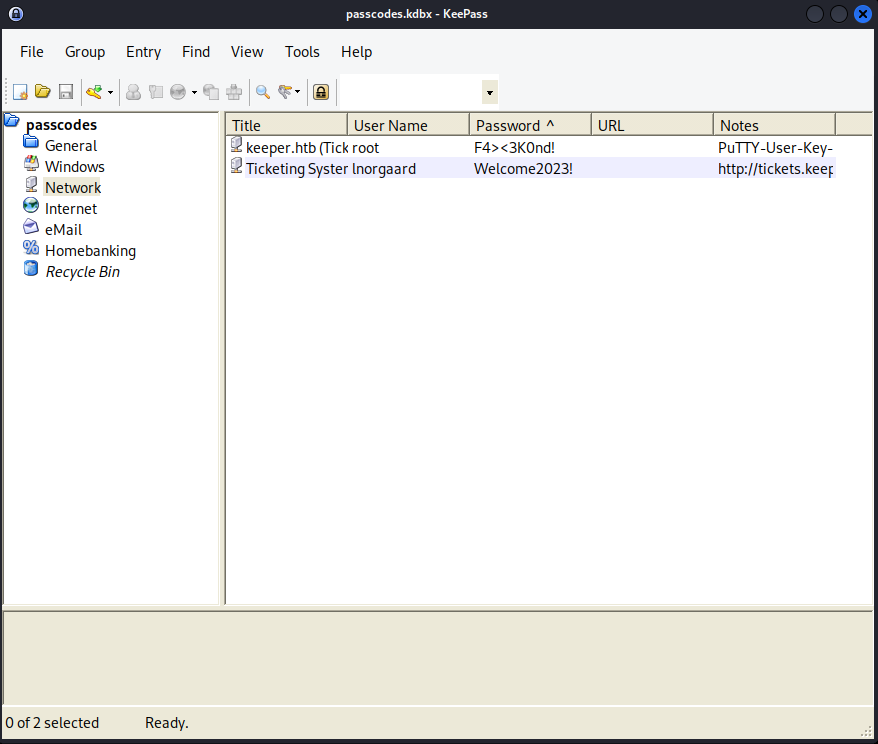Select the keeper.htb entry row
This screenshot has width=878, height=744.
tap(531, 148)
